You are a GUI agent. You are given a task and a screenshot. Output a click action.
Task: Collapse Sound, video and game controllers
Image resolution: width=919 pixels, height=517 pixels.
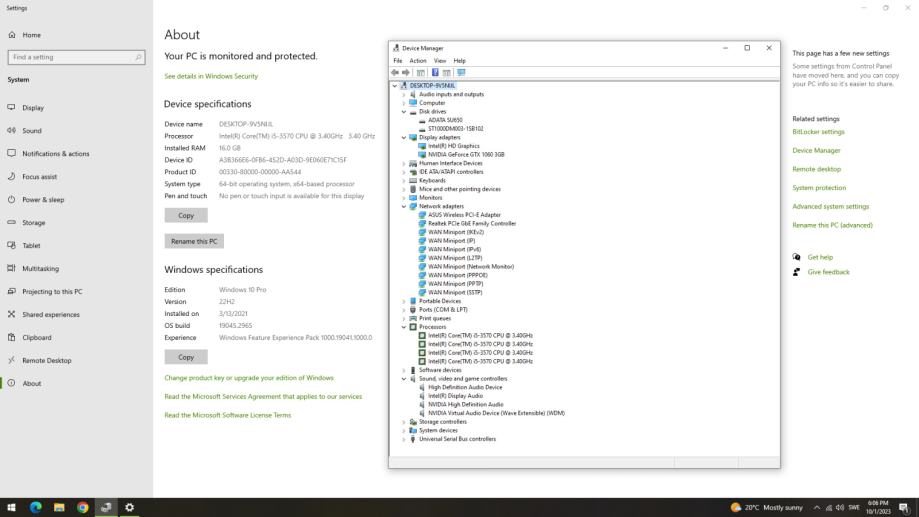(x=404, y=379)
